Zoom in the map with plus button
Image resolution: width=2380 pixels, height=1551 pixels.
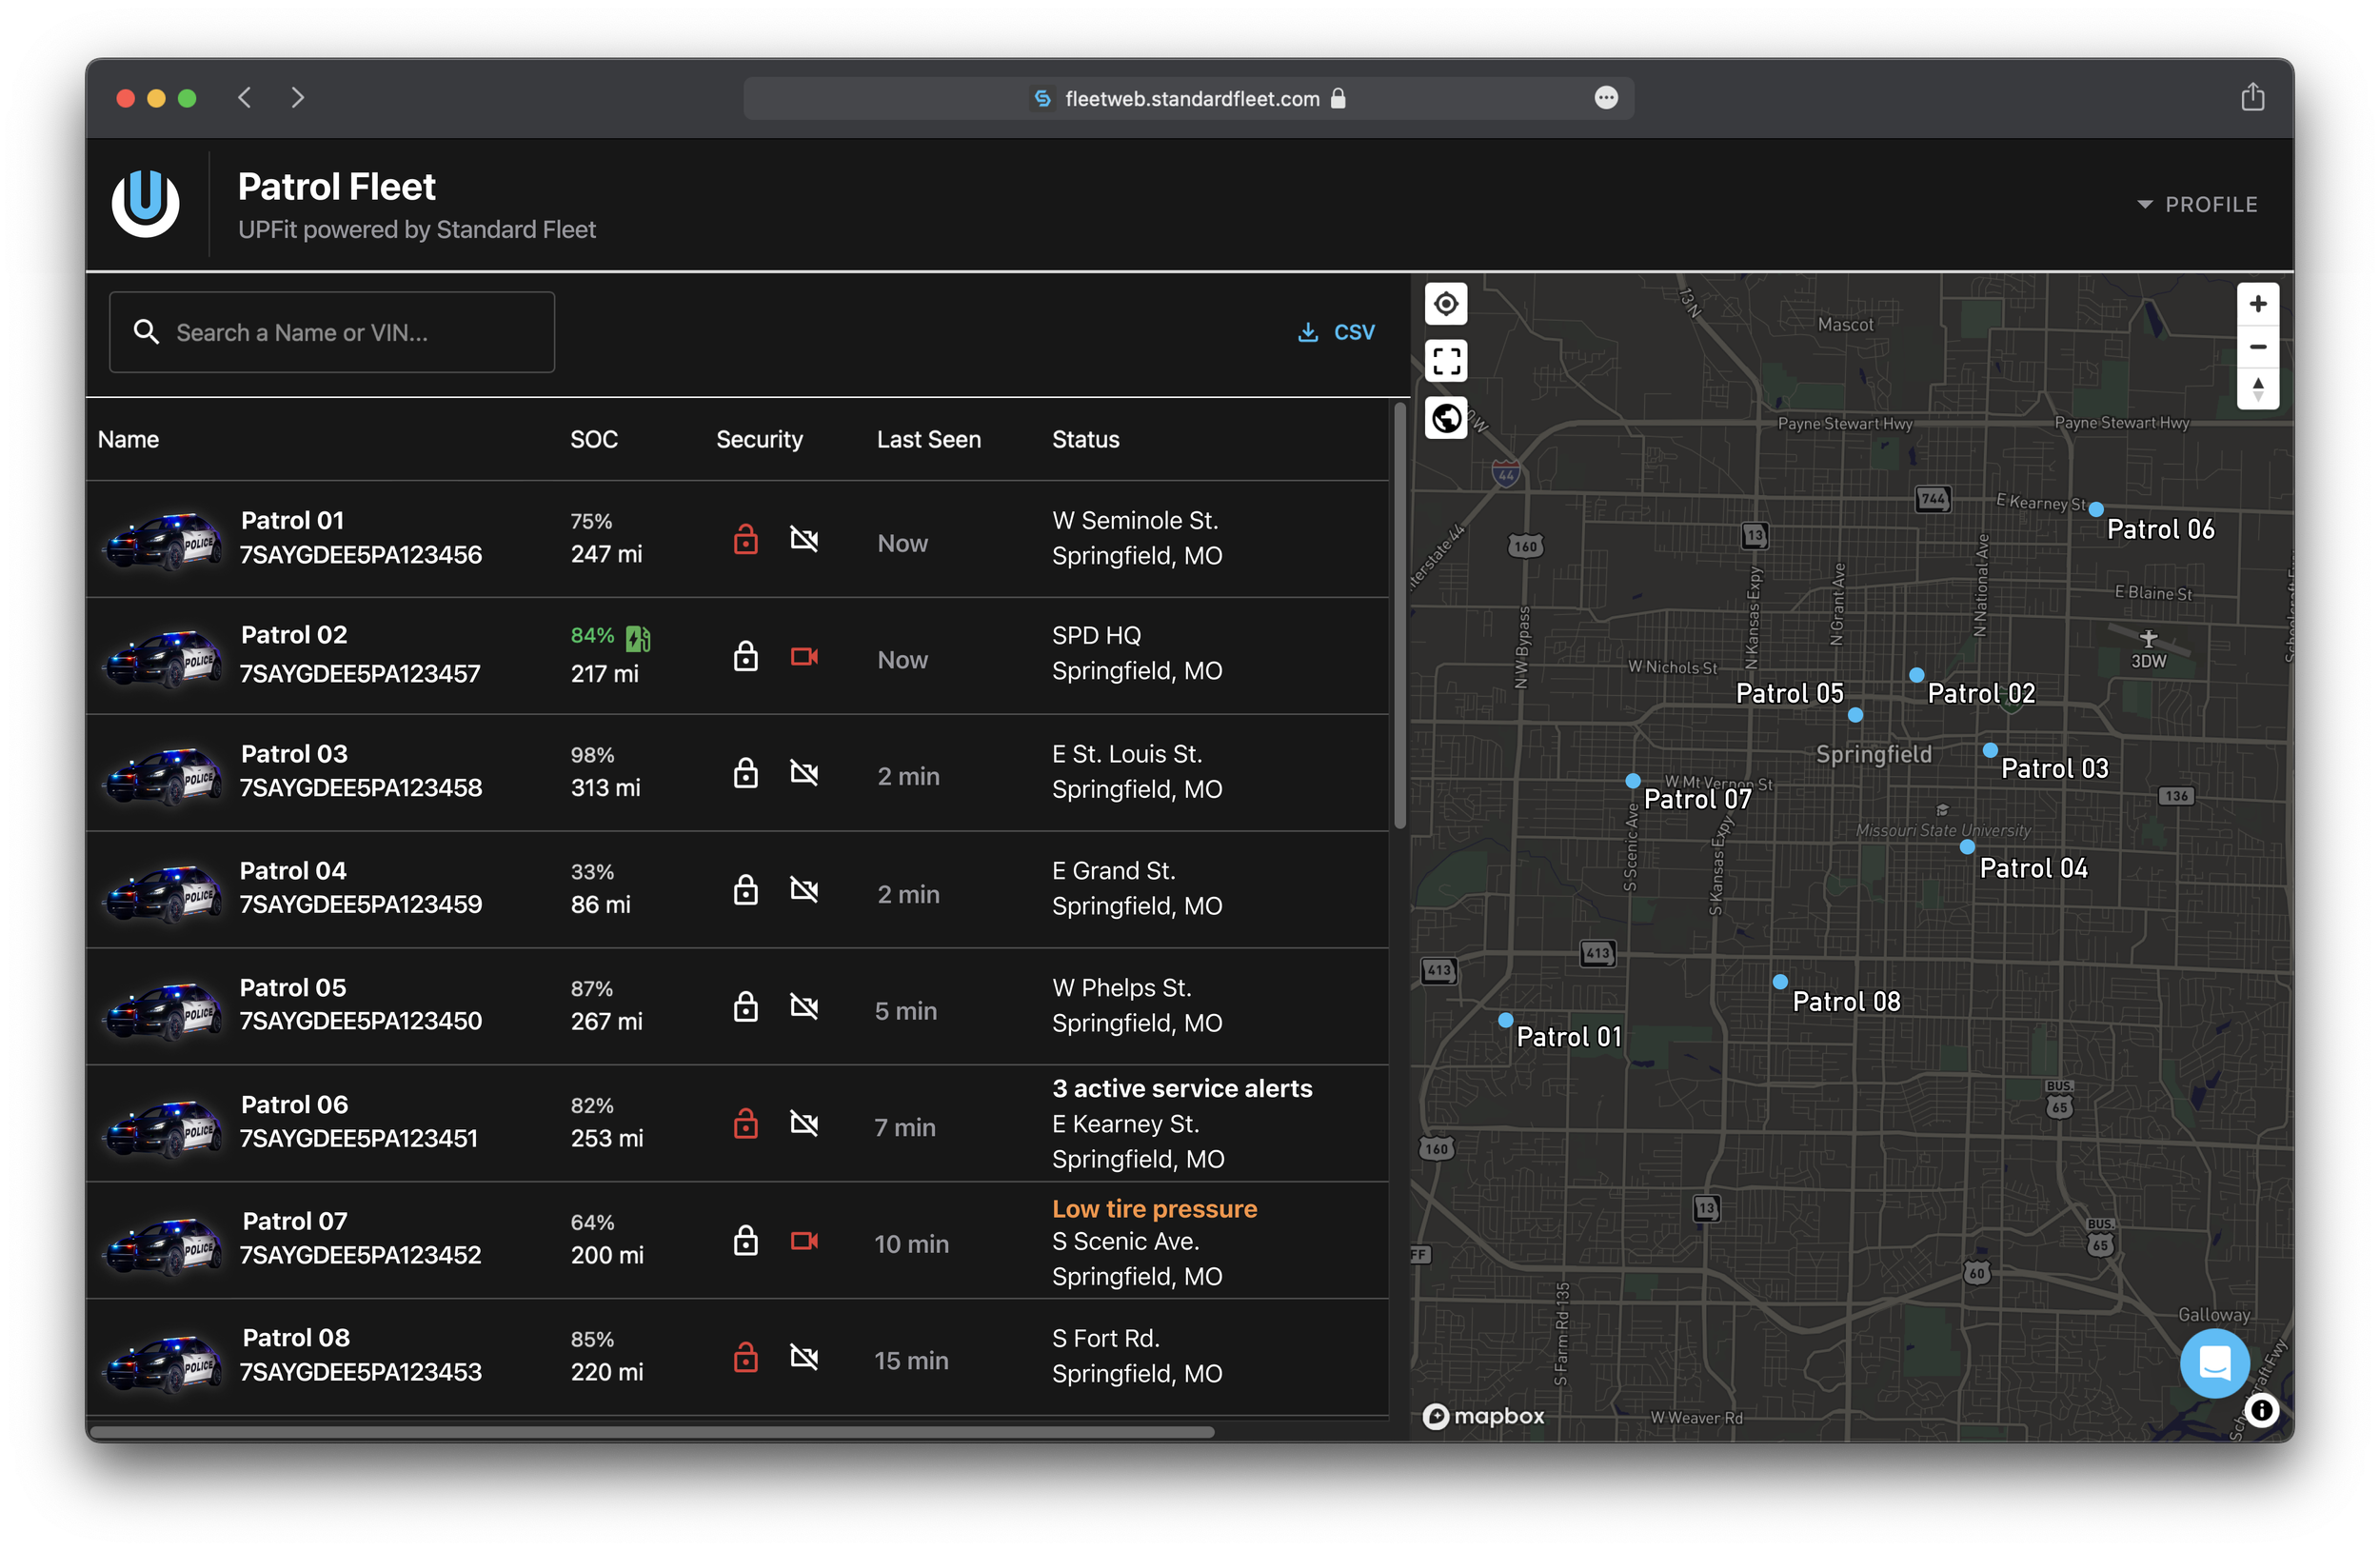pyautogui.click(x=2257, y=304)
